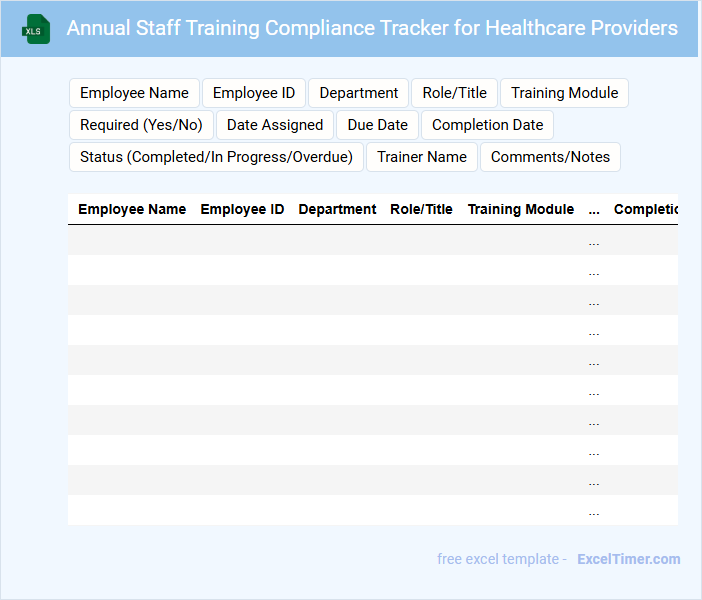Screen dimensions: 702x600
Task: Select the Due Date tag
Action: click(378, 125)
